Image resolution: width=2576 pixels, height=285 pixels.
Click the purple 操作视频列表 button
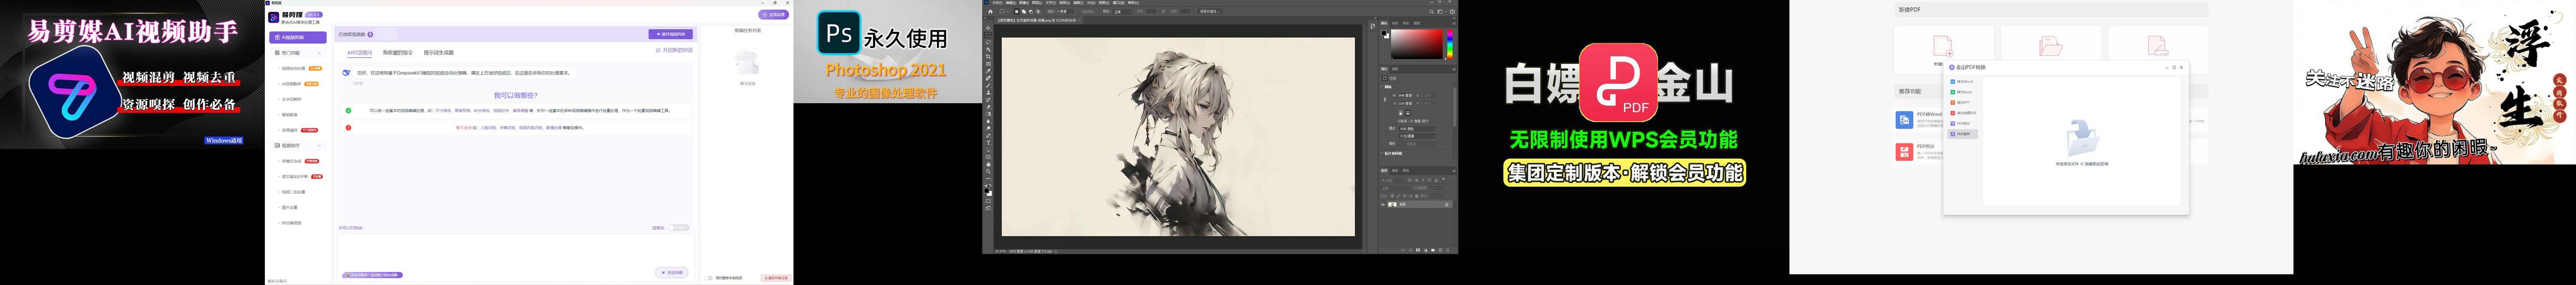[670, 34]
